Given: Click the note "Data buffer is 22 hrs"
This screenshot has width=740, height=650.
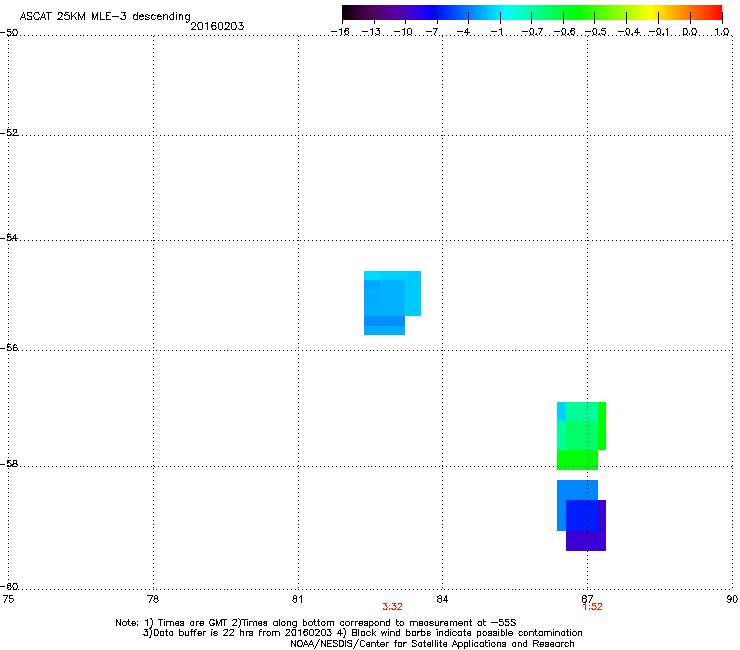Looking at the screenshot, I should pyautogui.click(x=198, y=633).
